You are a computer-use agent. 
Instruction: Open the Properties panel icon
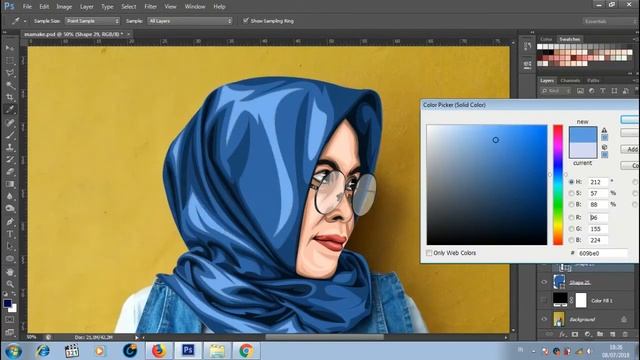click(x=527, y=64)
